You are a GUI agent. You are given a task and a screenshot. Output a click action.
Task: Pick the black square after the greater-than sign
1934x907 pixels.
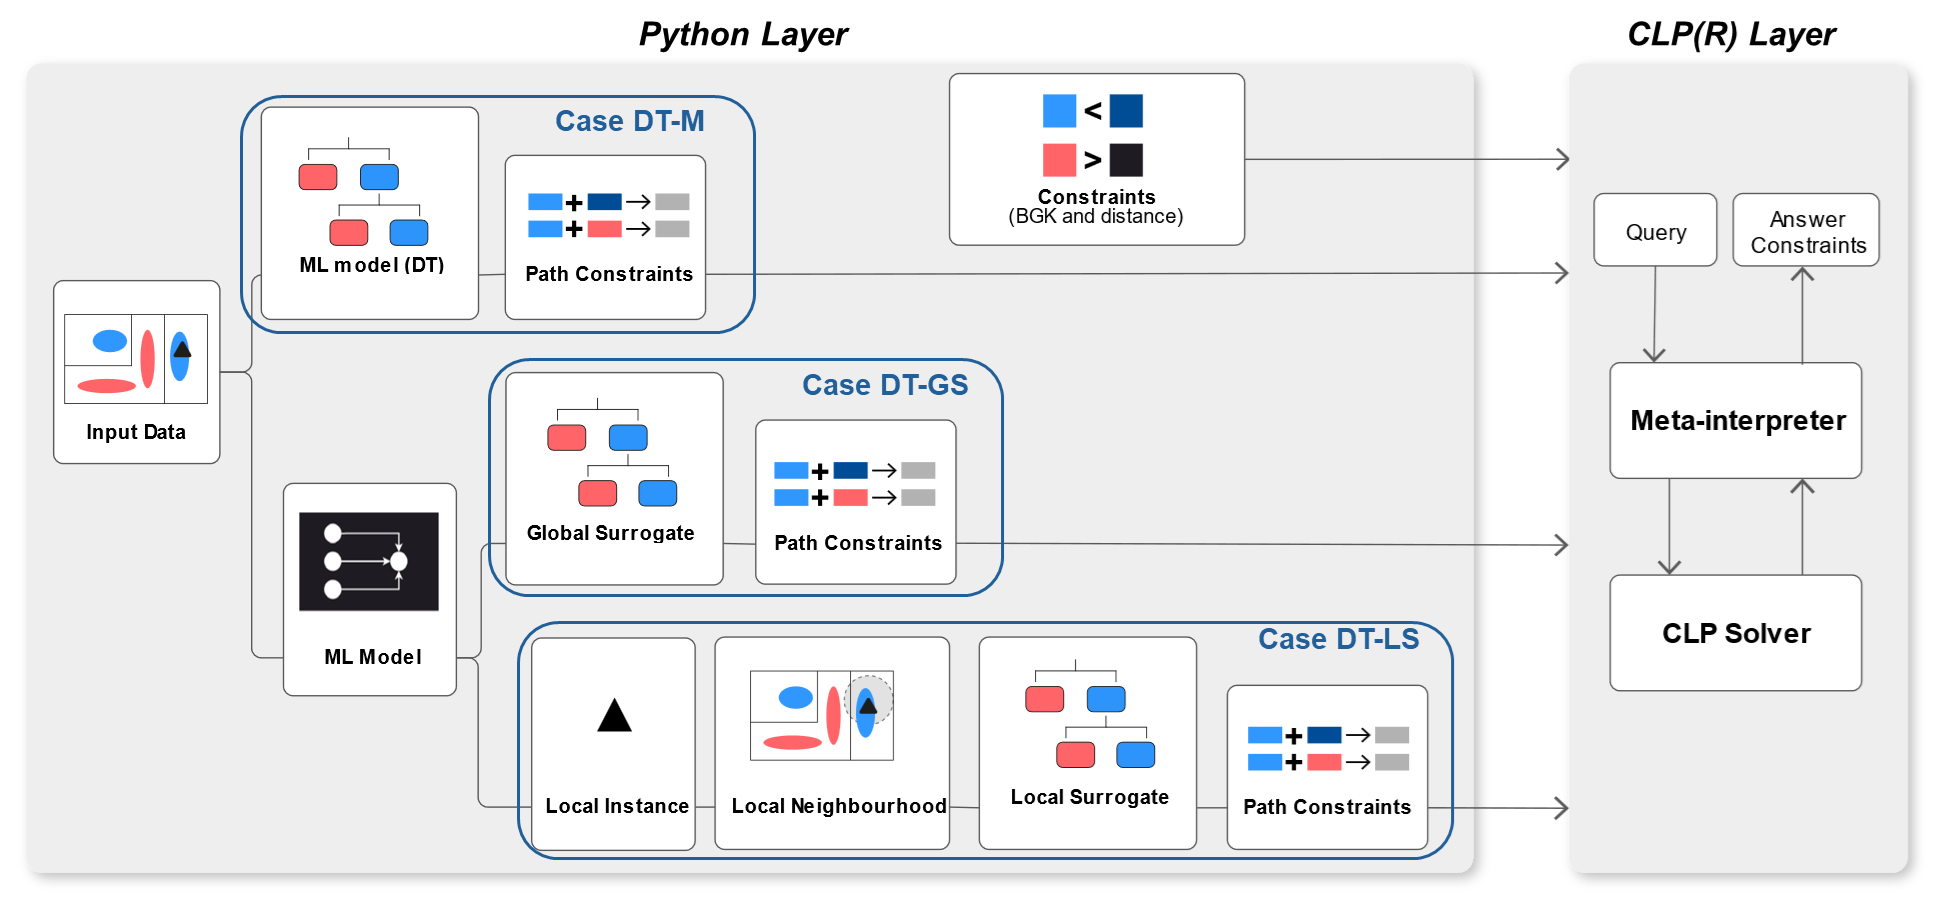click(x=1126, y=160)
